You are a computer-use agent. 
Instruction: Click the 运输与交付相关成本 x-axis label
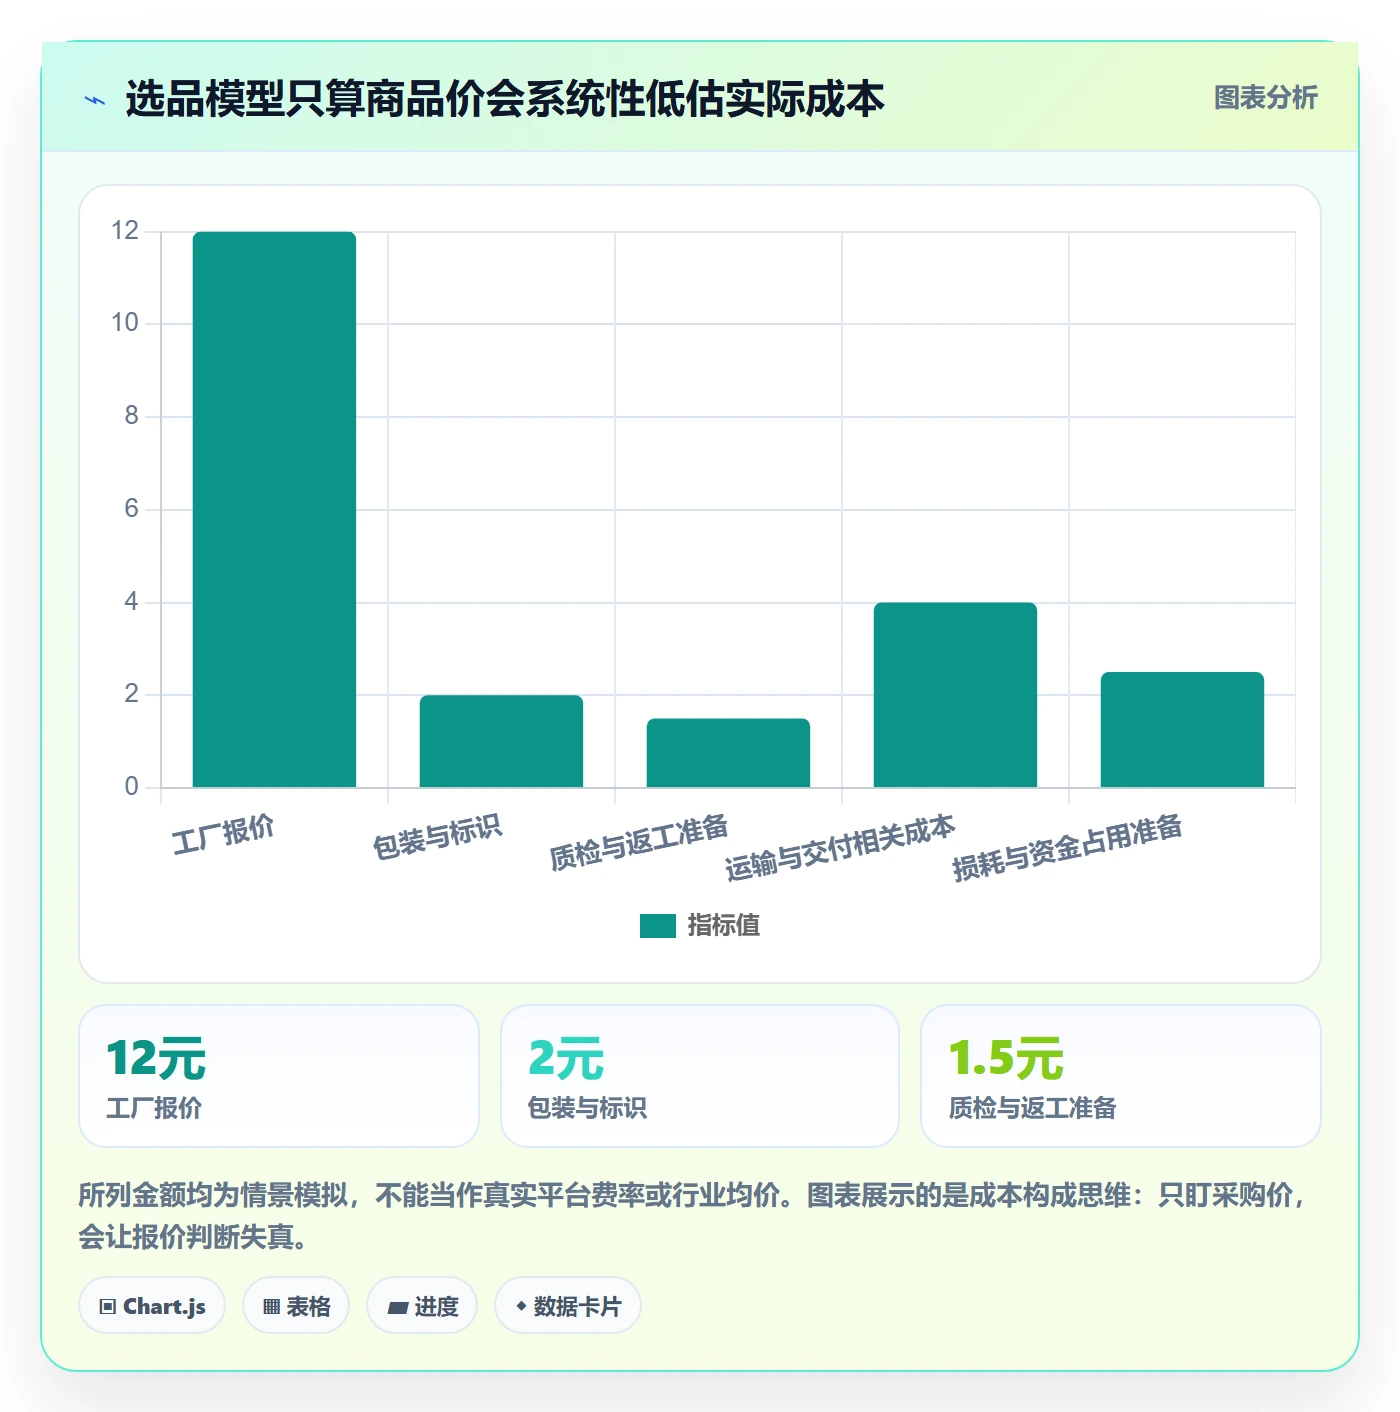(840, 848)
